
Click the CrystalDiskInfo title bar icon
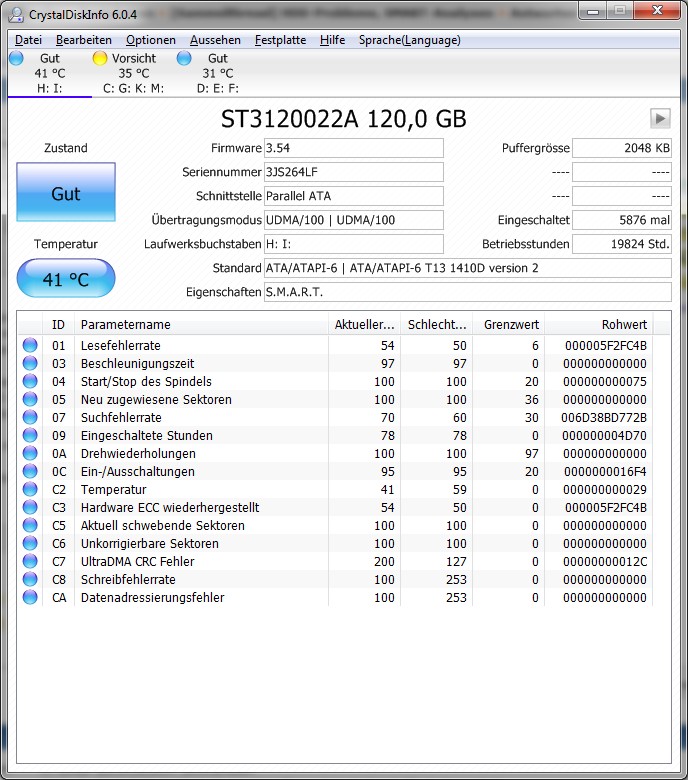coord(16,14)
